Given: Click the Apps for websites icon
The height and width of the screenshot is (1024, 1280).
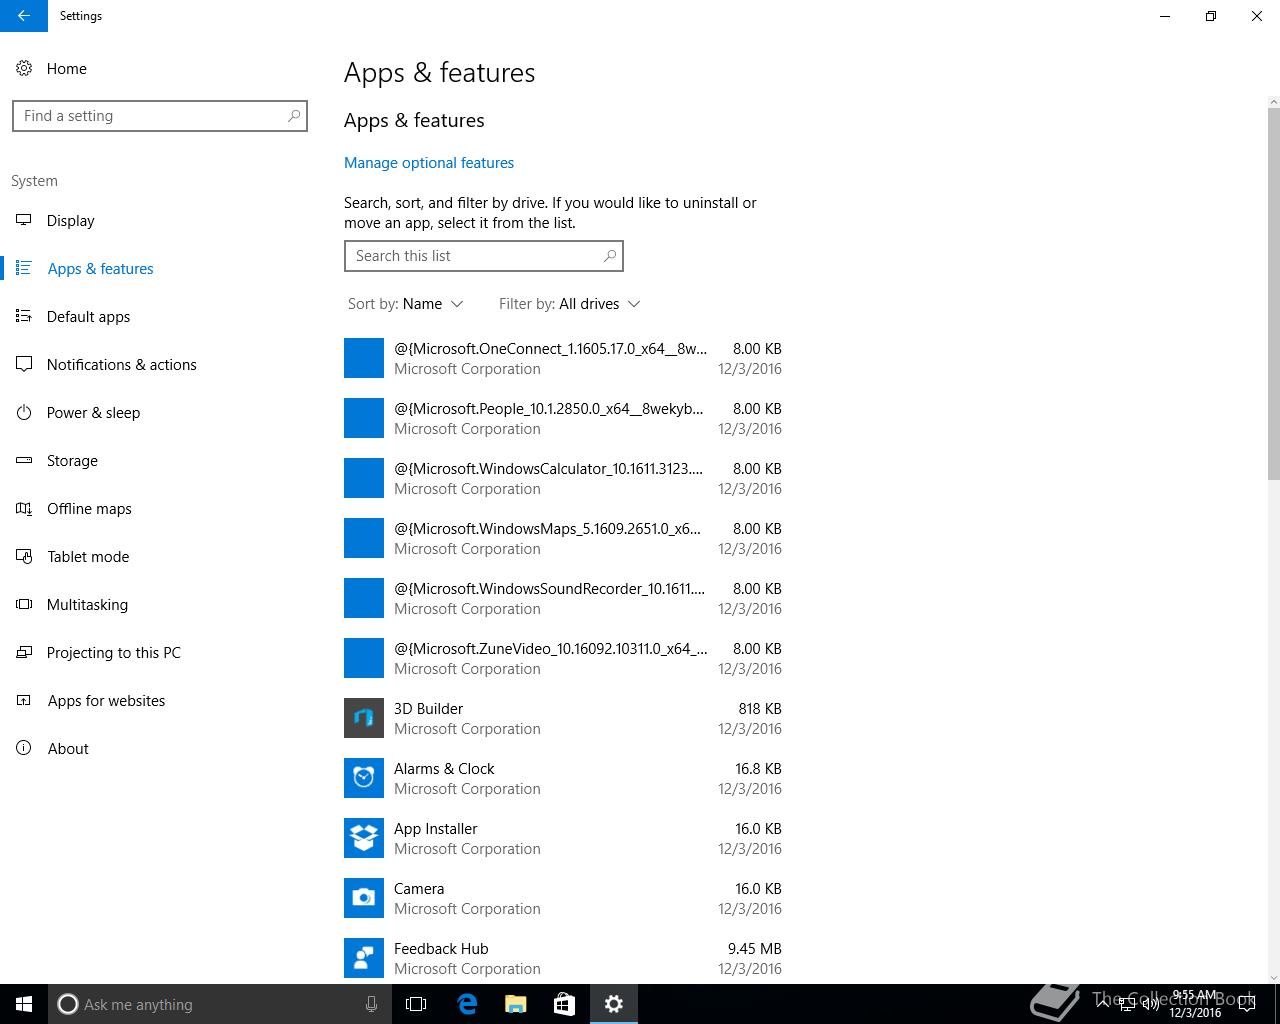Looking at the screenshot, I should point(24,700).
